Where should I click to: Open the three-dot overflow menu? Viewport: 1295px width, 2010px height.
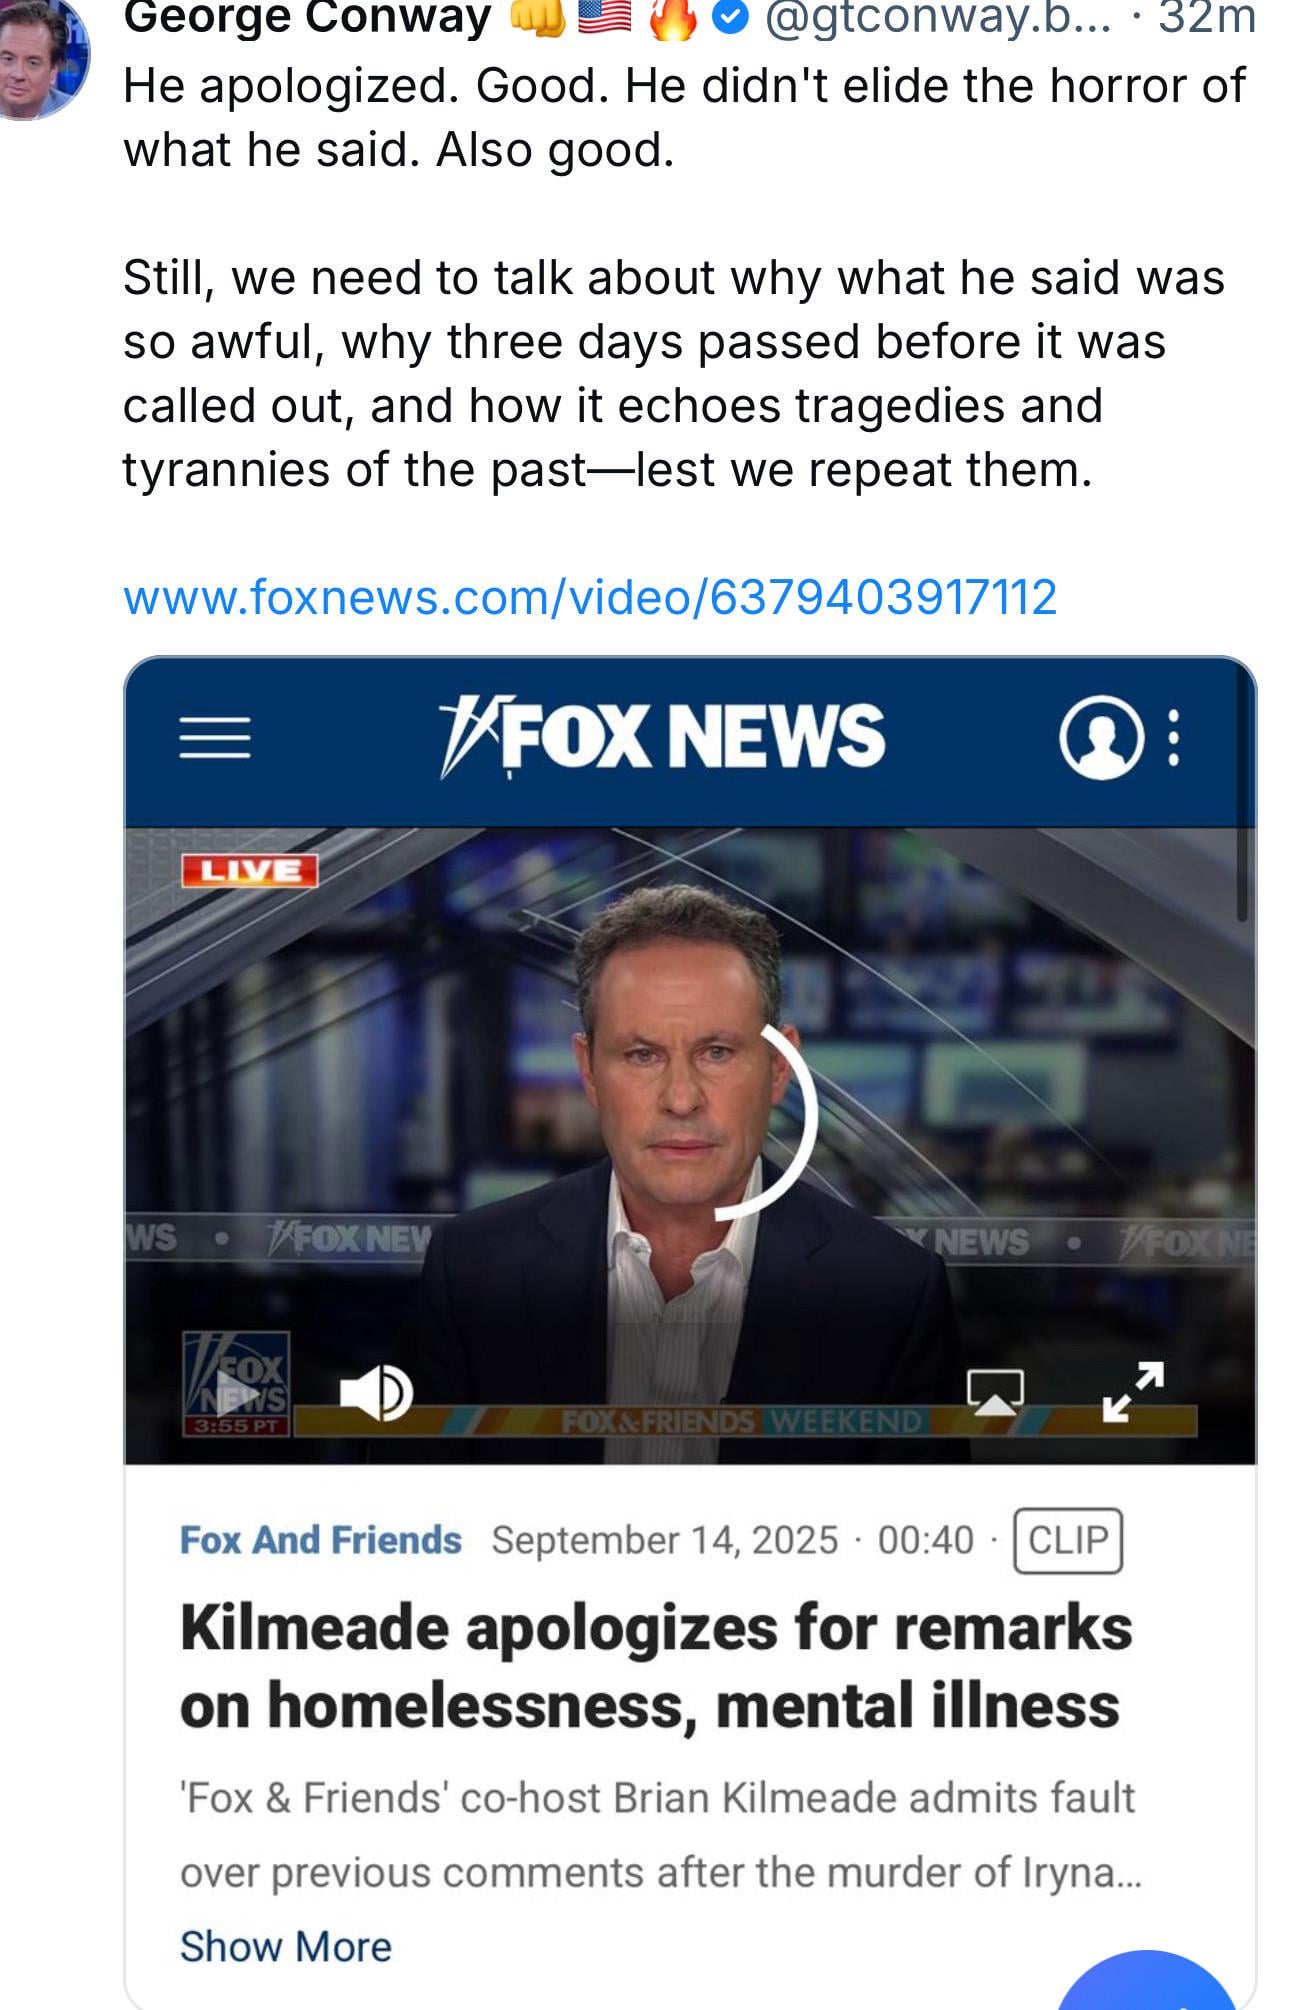click(x=1174, y=738)
